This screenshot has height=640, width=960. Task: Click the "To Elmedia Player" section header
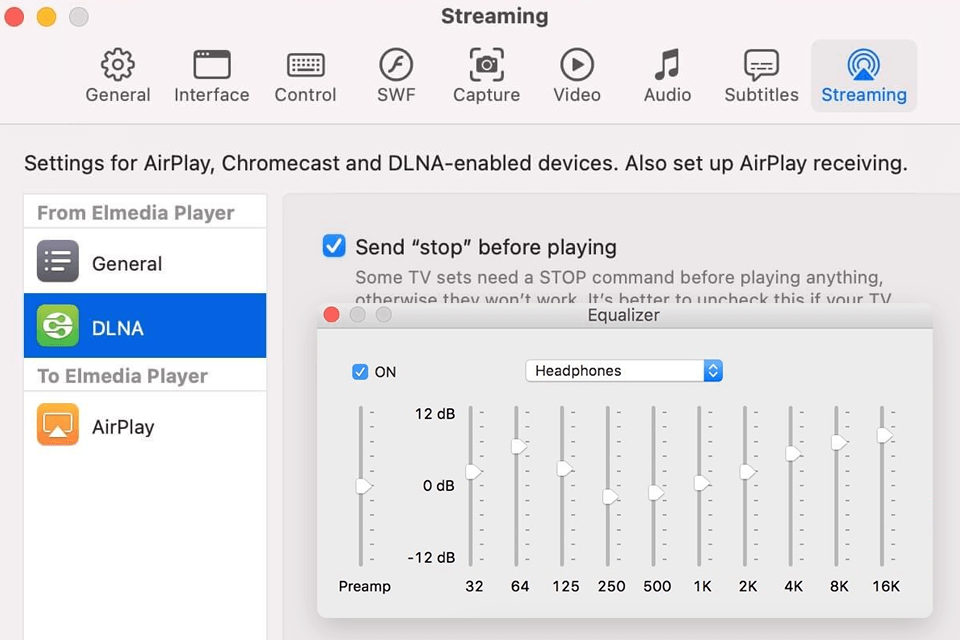pos(122,375)
